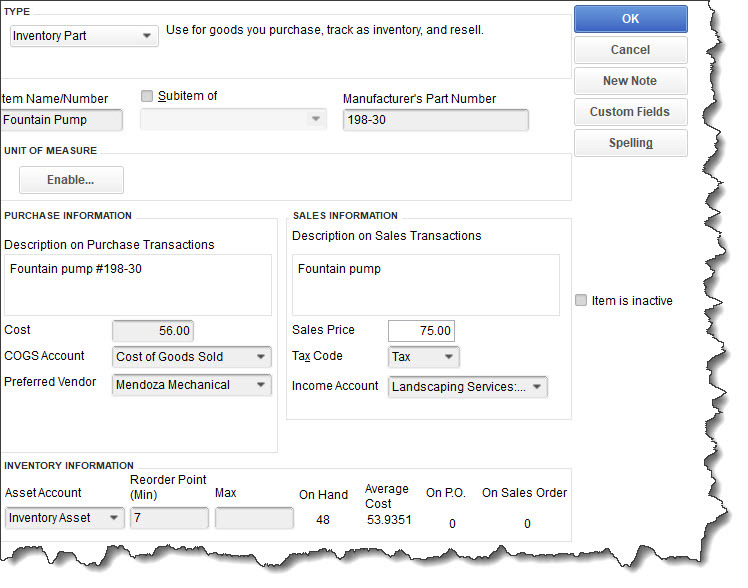This screenshot has width=748, height=588.
Task: Click the Max inventory field
Action: point(254,518)
